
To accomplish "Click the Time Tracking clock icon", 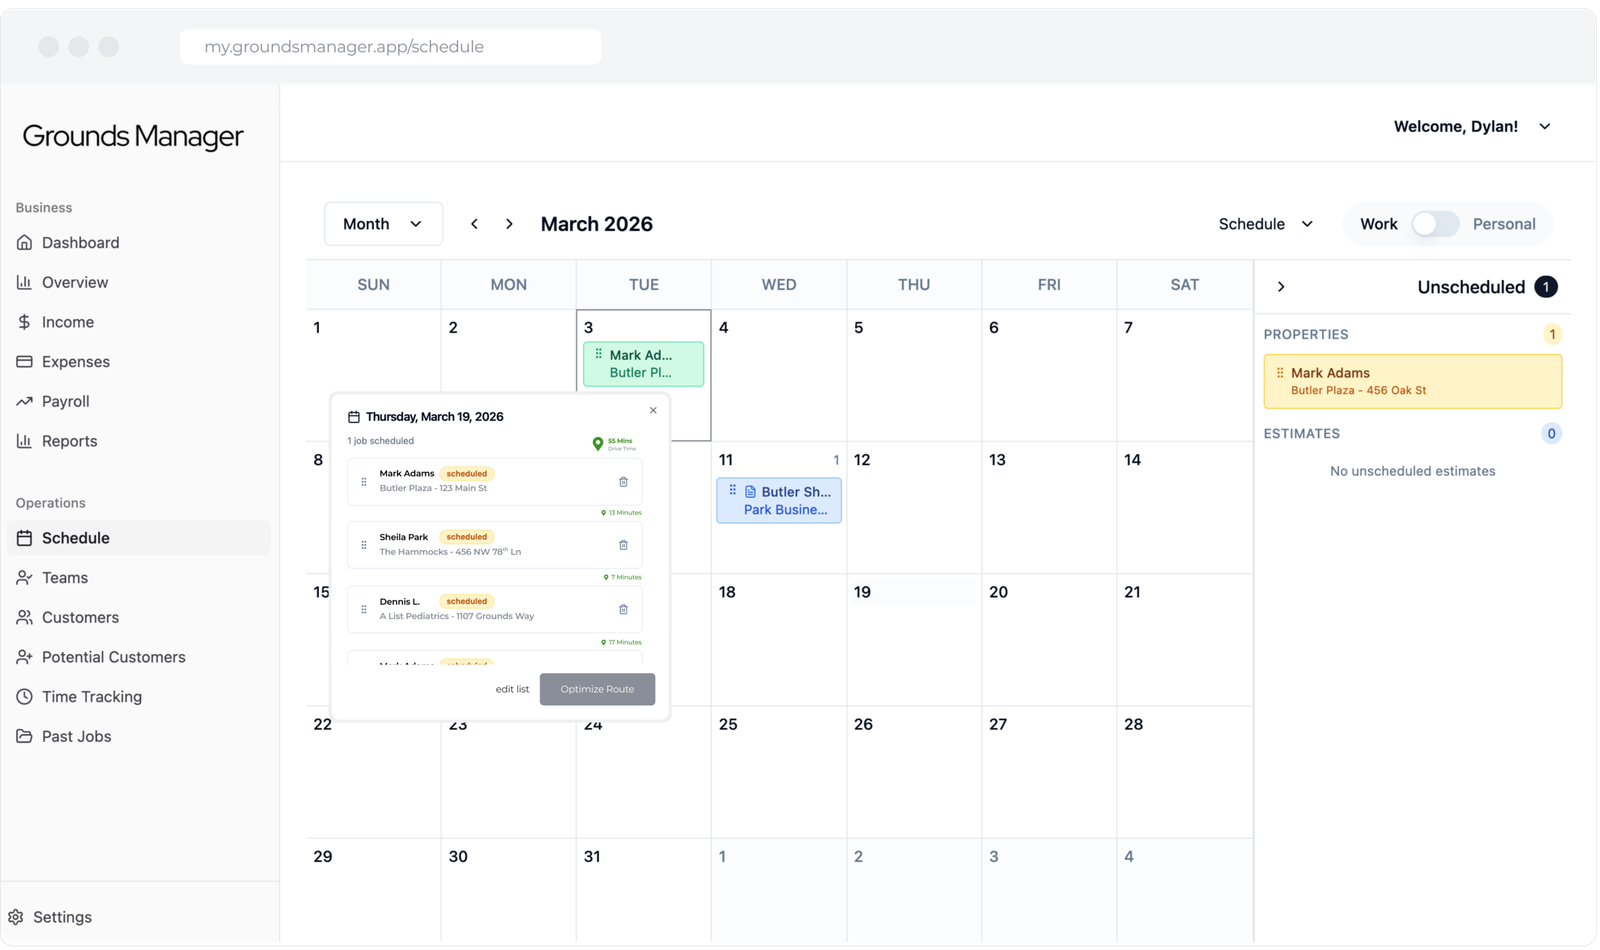I will (24, 696).
